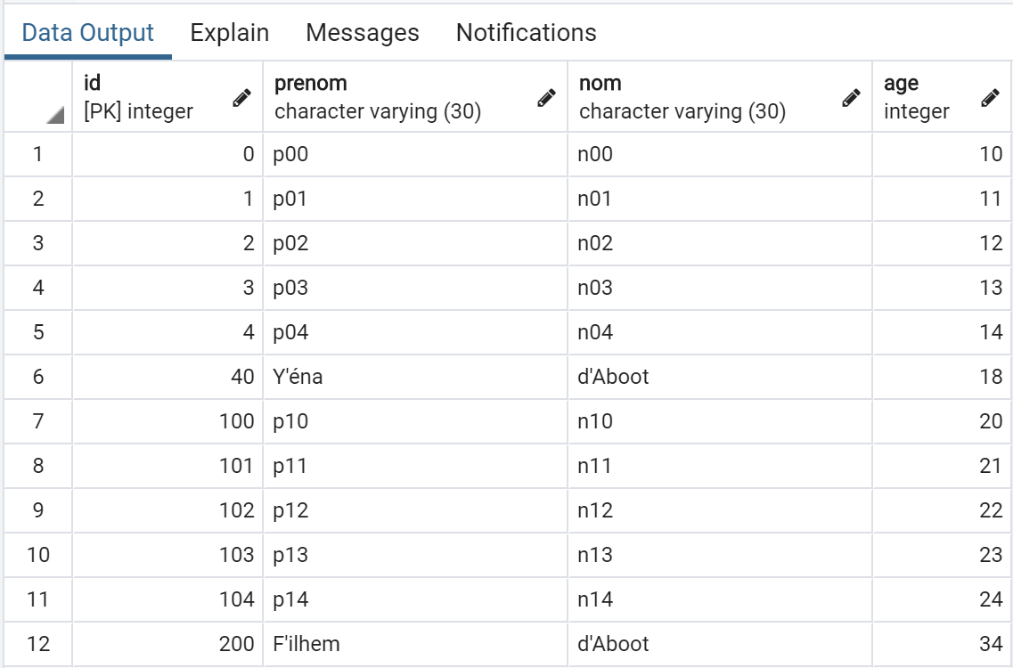Open the Explain tab

click(x=229, y=33)
